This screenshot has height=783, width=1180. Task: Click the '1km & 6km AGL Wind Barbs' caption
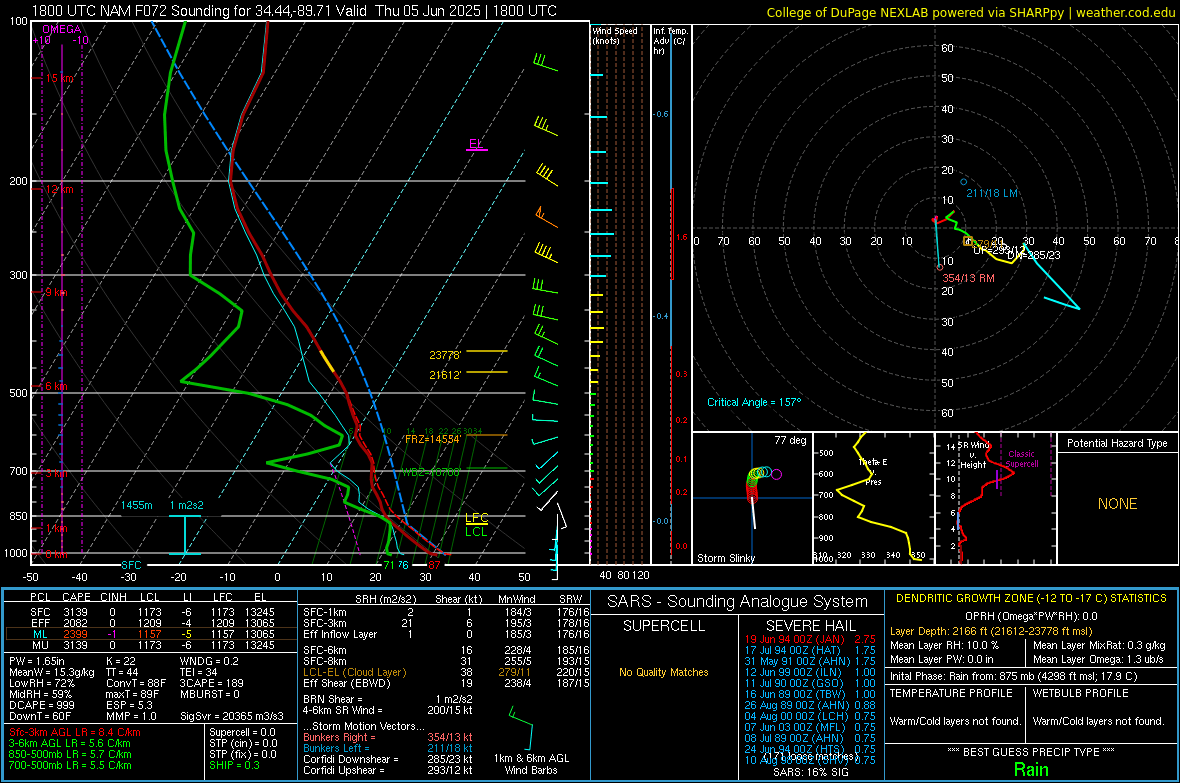[x=531, y=764]
